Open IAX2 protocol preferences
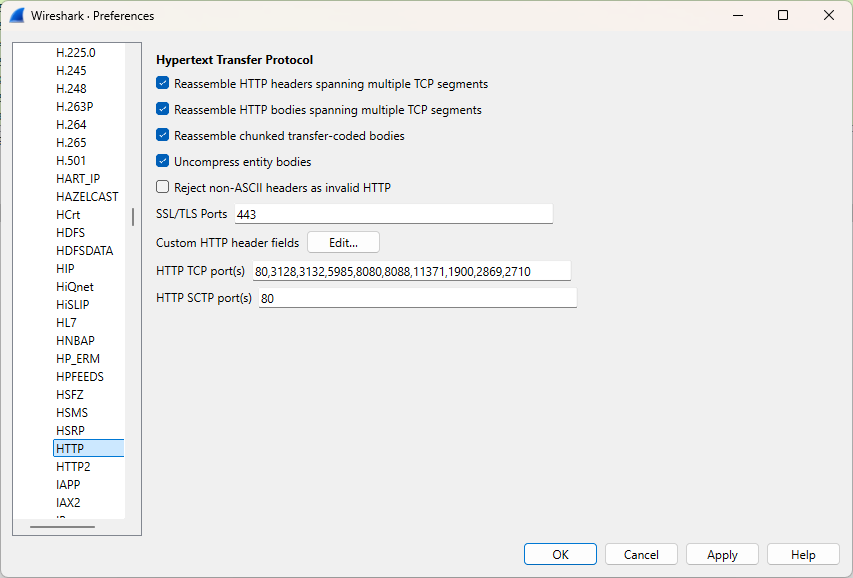Screen dimensions: 853x578 click(68, 502)
